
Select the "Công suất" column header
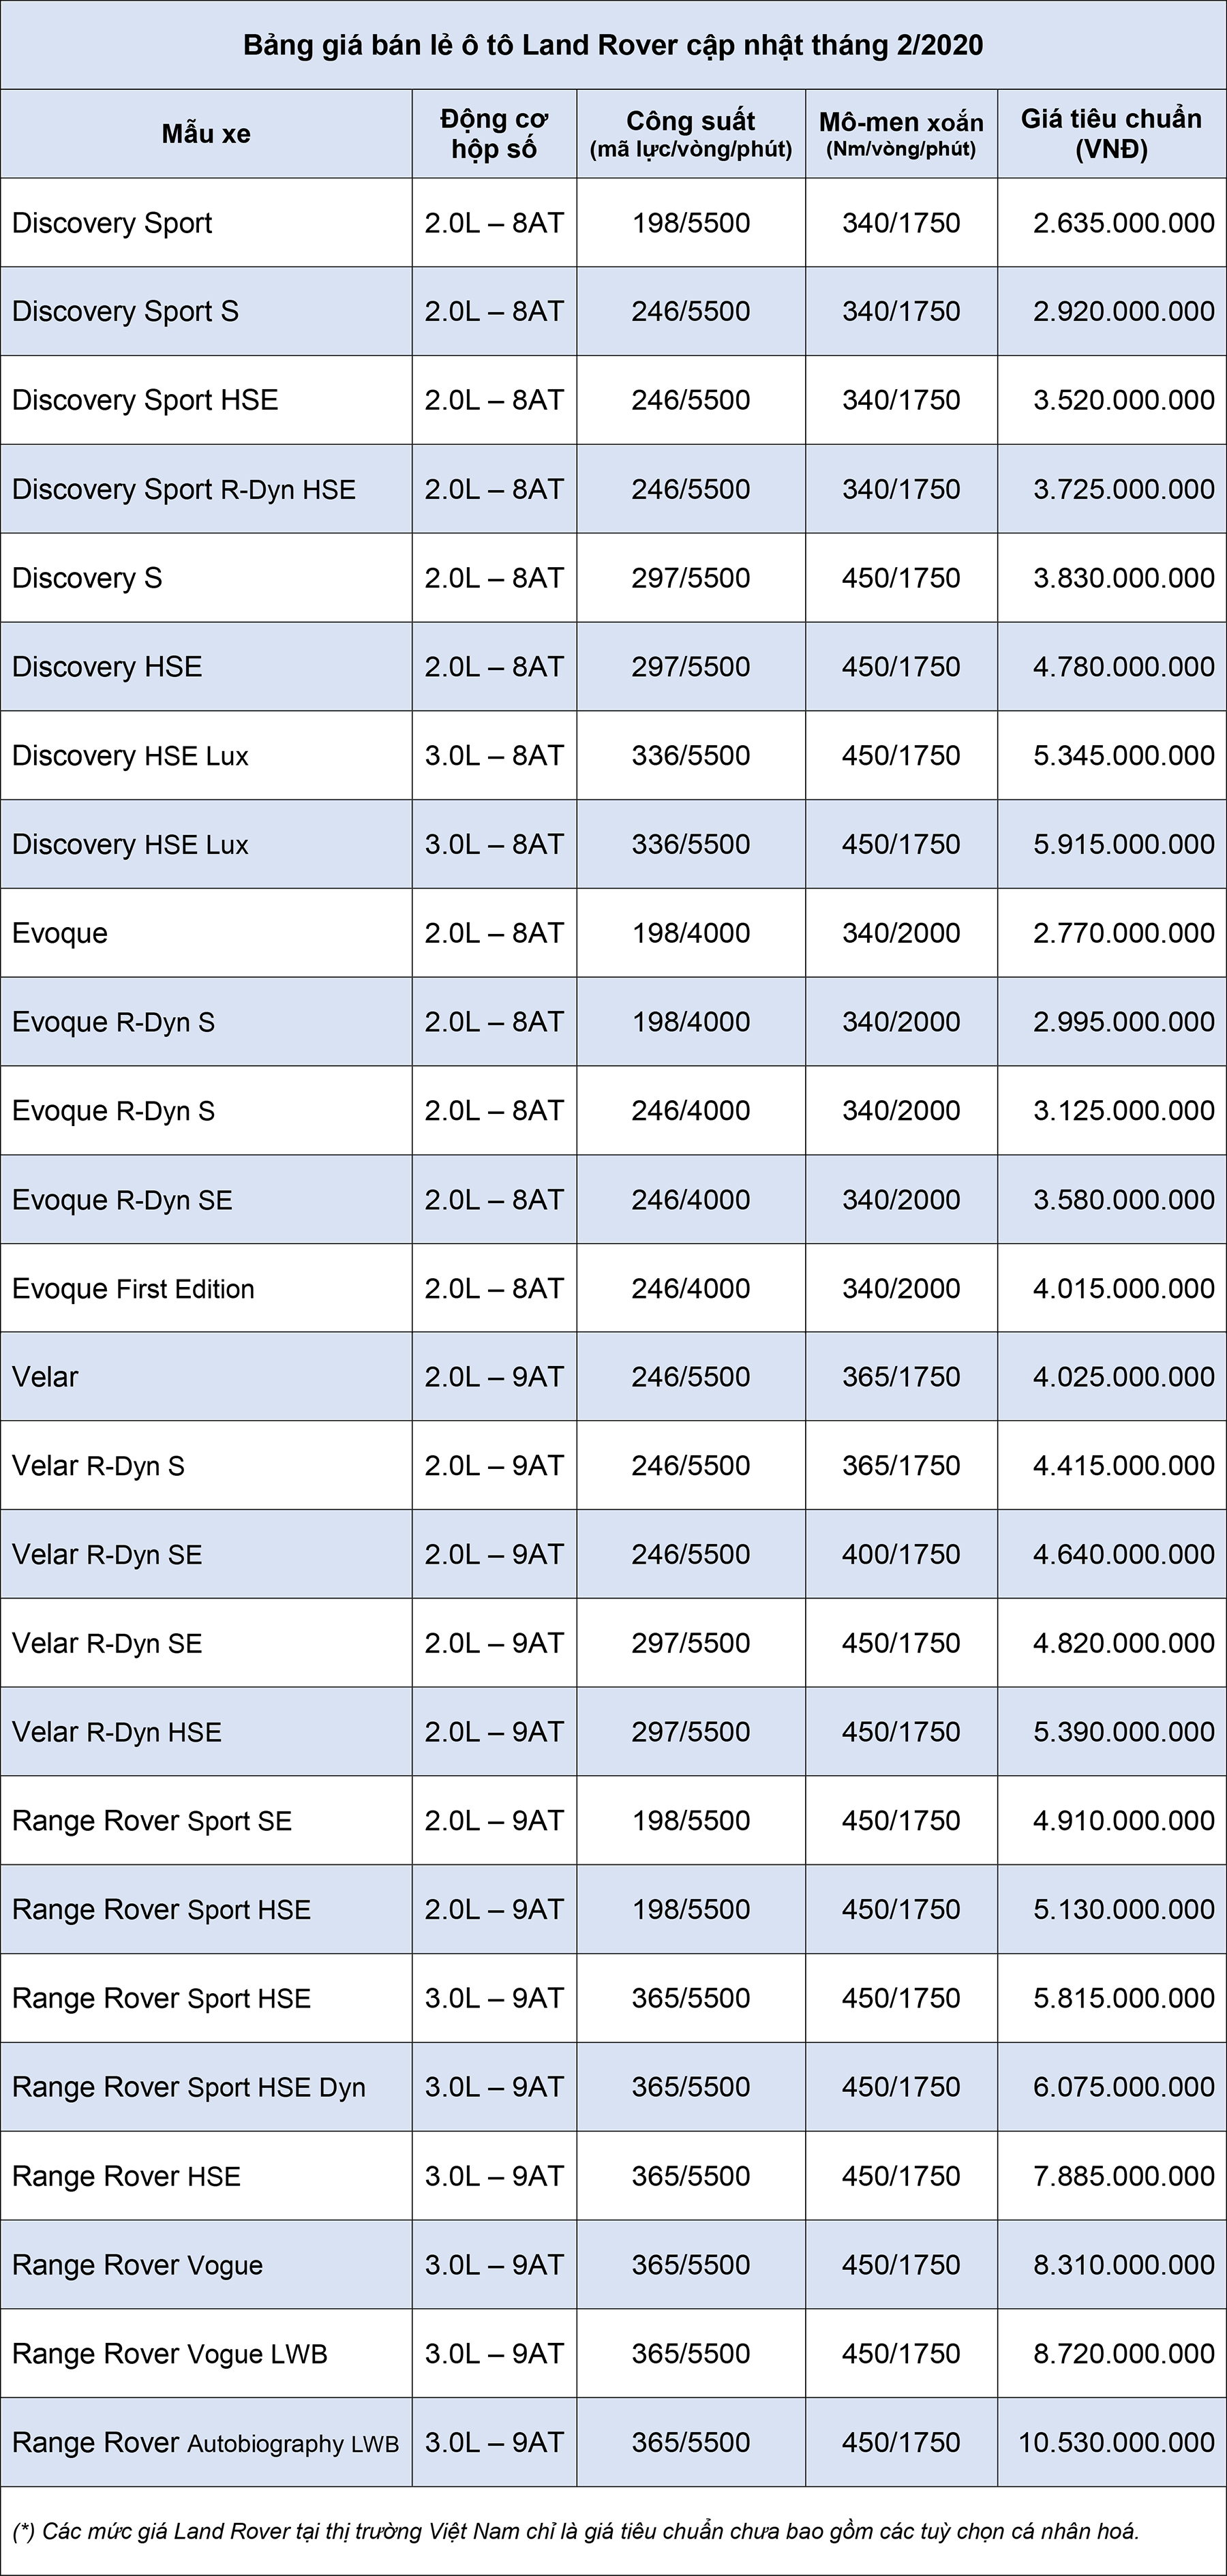(x=691, y=134)
